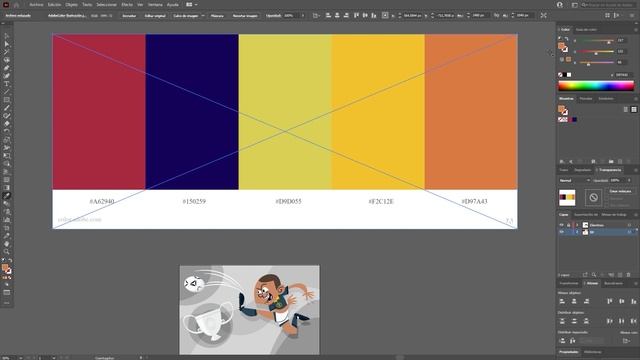Image resolution: width=640 pixels, height=360 pixels.
Task: Expand the selected layer below Elementos
Action: [577, 232]
